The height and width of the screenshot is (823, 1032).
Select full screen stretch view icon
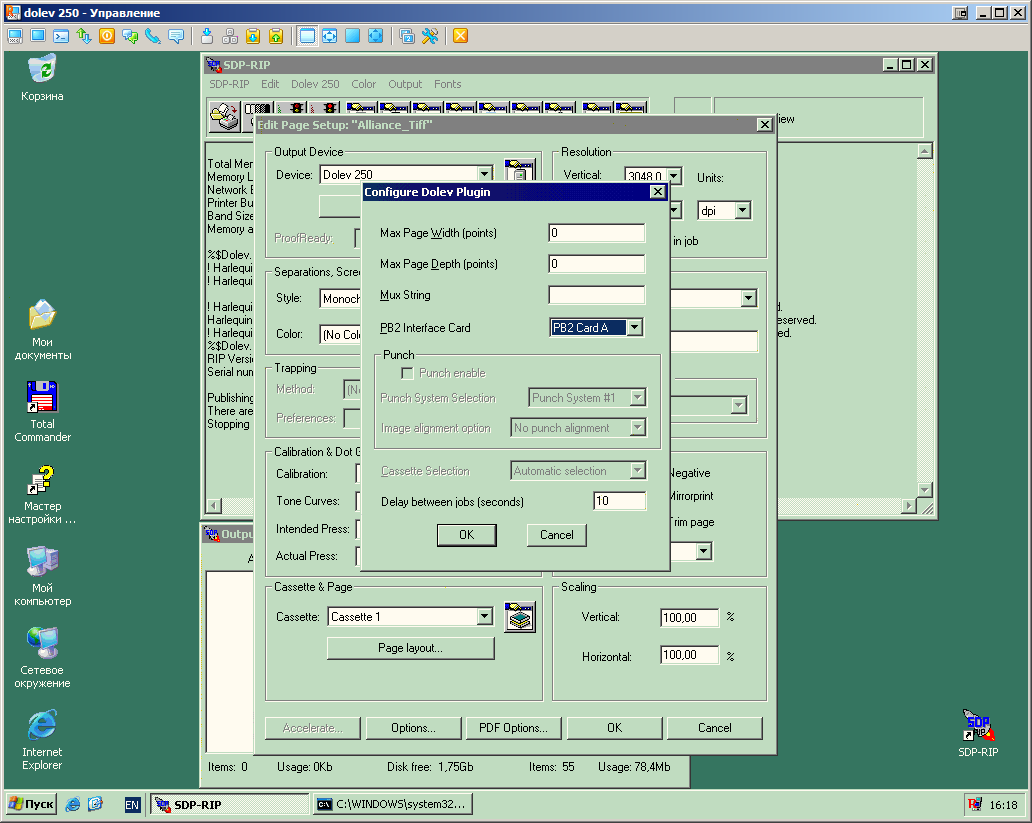376,36
